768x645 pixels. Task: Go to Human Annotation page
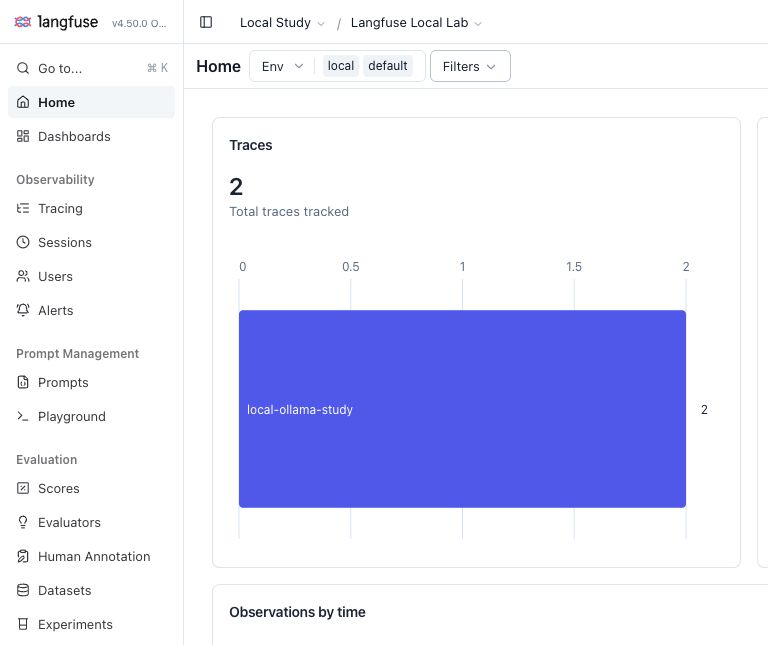[92, 557]
